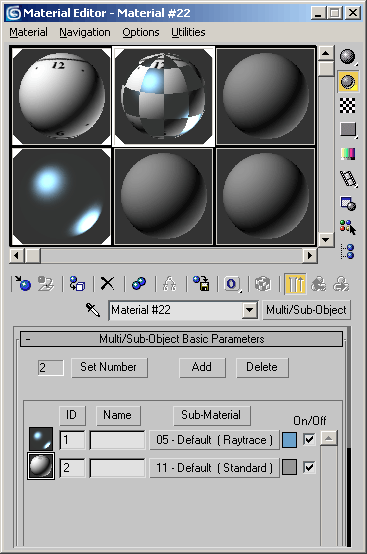This screenshot has height=554, width=367.
Task: Select the checkered sample sphere slot
Action: tap(163, 96)
